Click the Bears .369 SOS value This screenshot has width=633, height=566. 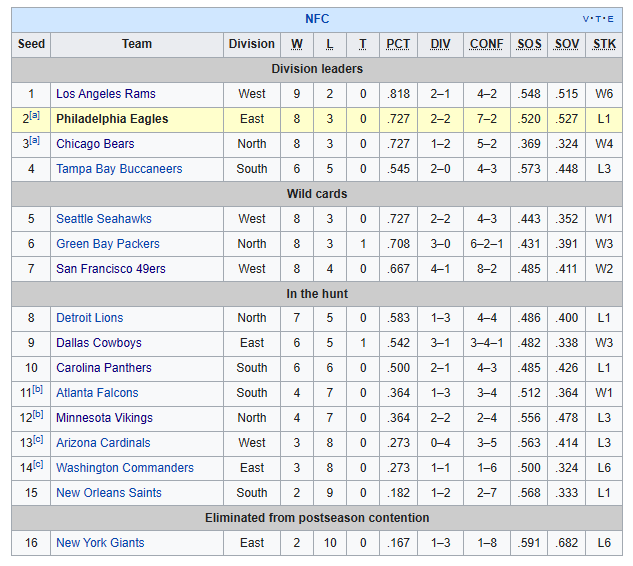pyautogui.click(x=529, y=144)
